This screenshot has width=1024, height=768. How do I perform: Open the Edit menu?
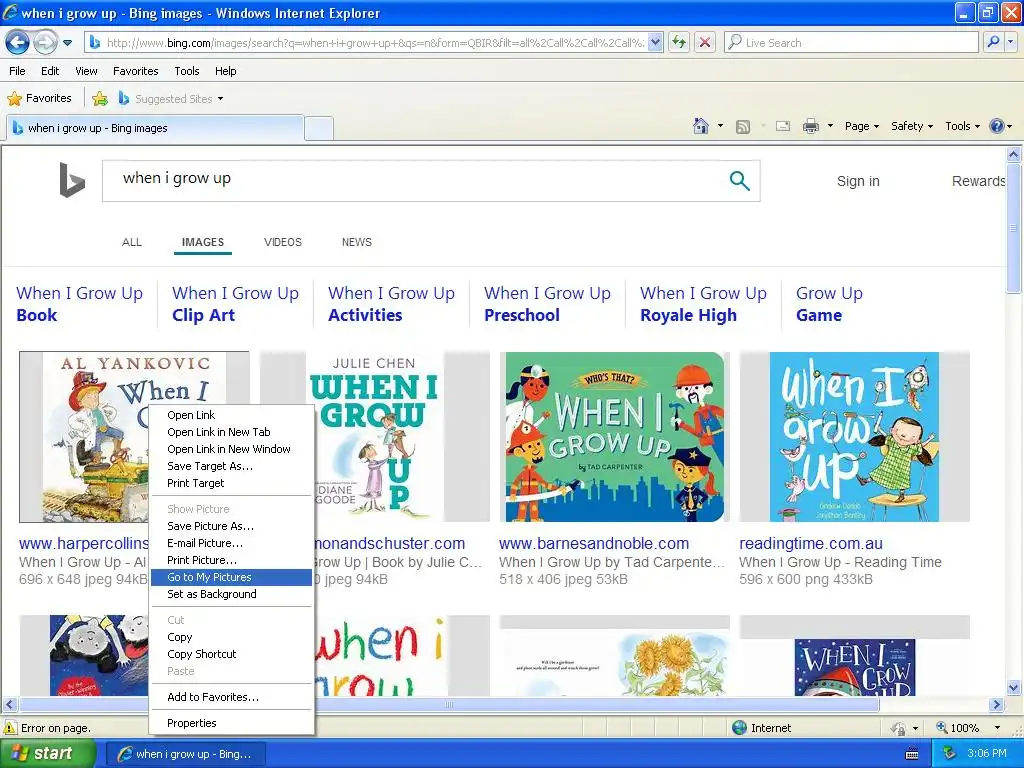(x=50, y=71)
